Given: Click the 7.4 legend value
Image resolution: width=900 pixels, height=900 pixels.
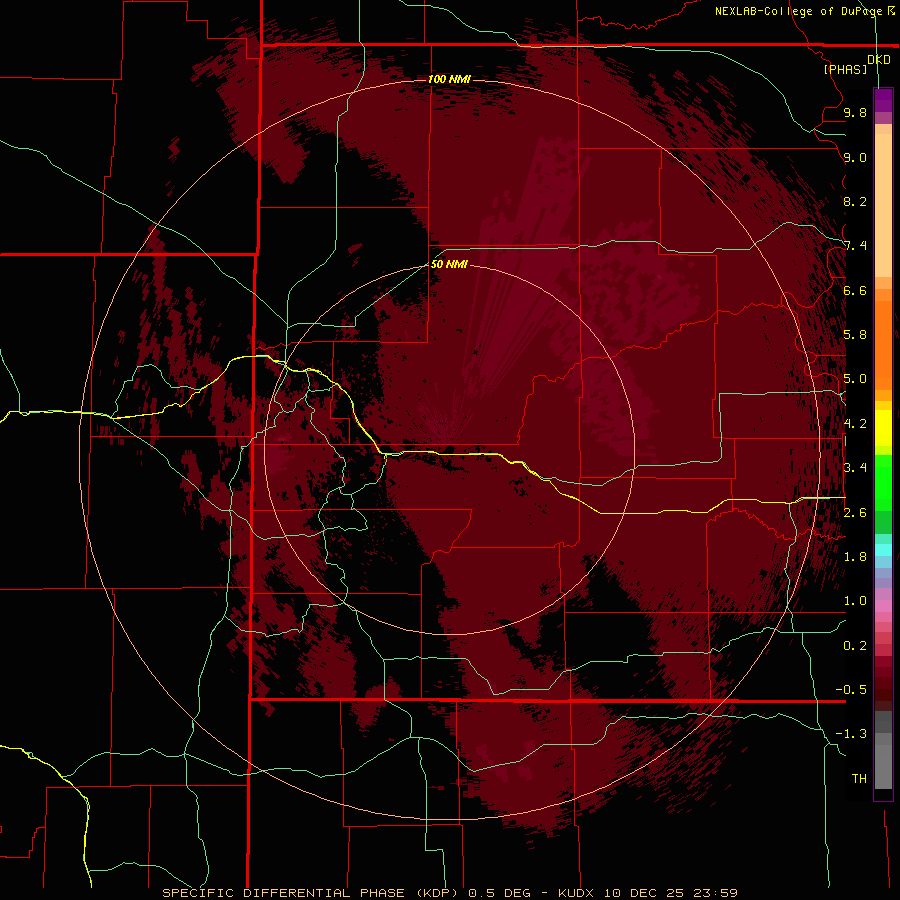Looking at the screenshot, I should pyautogui.click(x=855, y=246).
